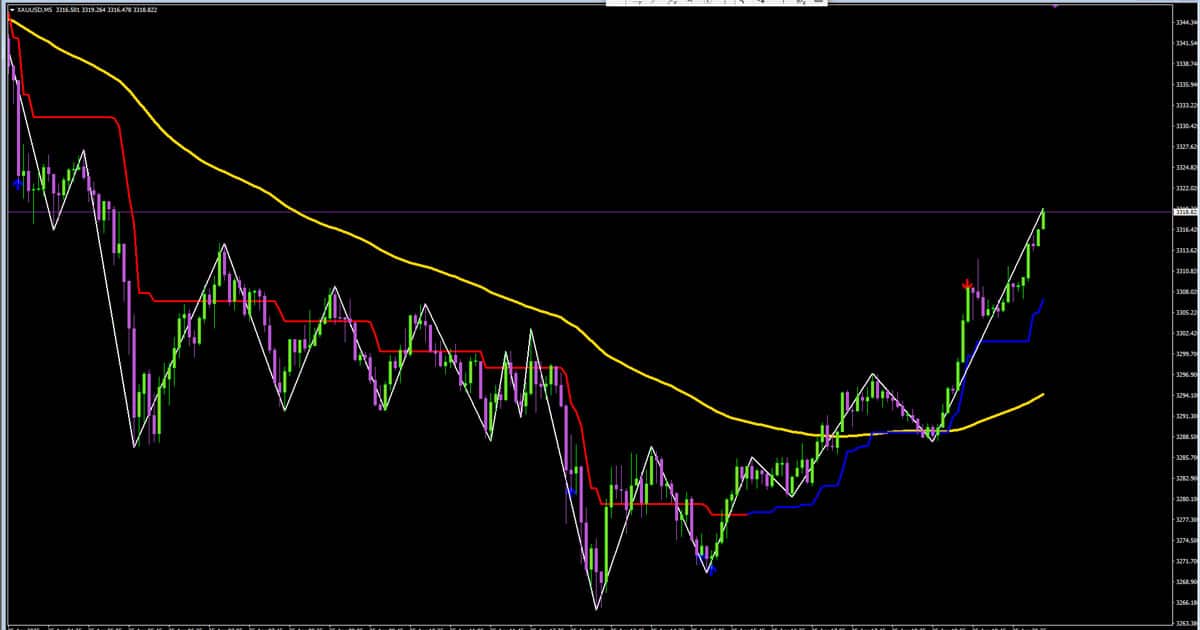1200x630 pixels.
Task: Click the purple chart shift marker at top right
Action: click(1057, 5)
